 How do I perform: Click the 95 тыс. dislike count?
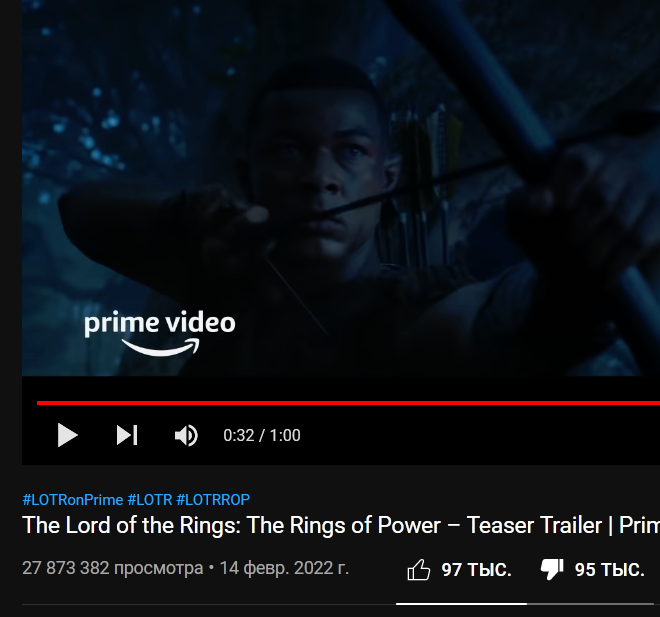[x=610, y=570]
